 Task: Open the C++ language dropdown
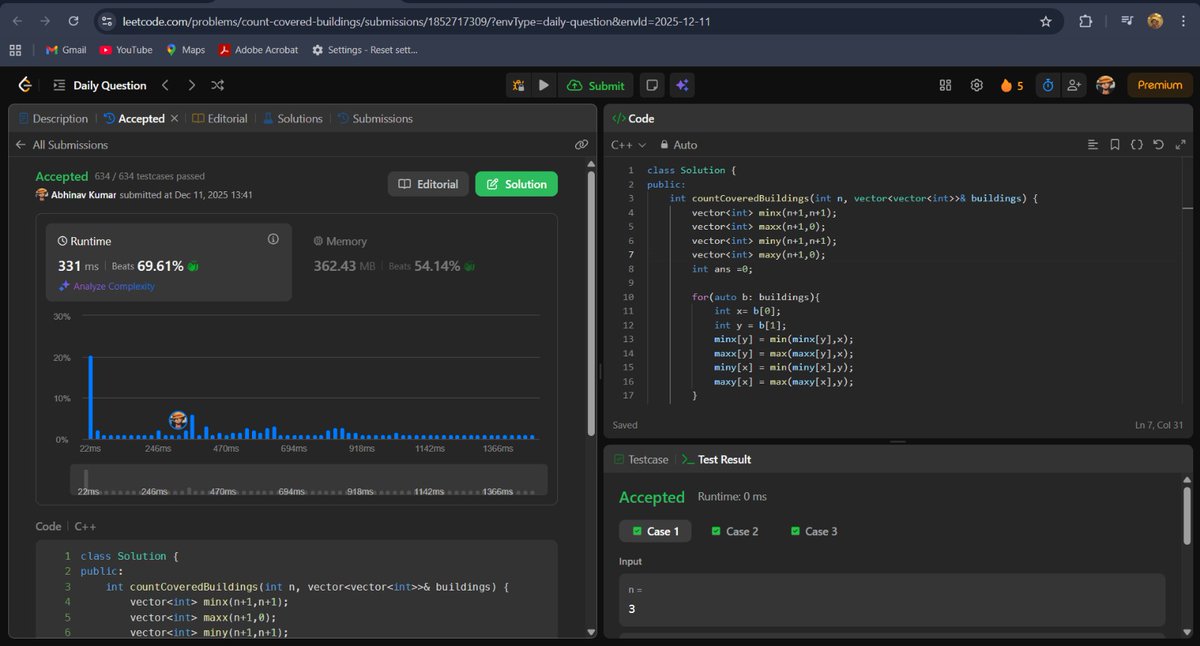(627, 144)
